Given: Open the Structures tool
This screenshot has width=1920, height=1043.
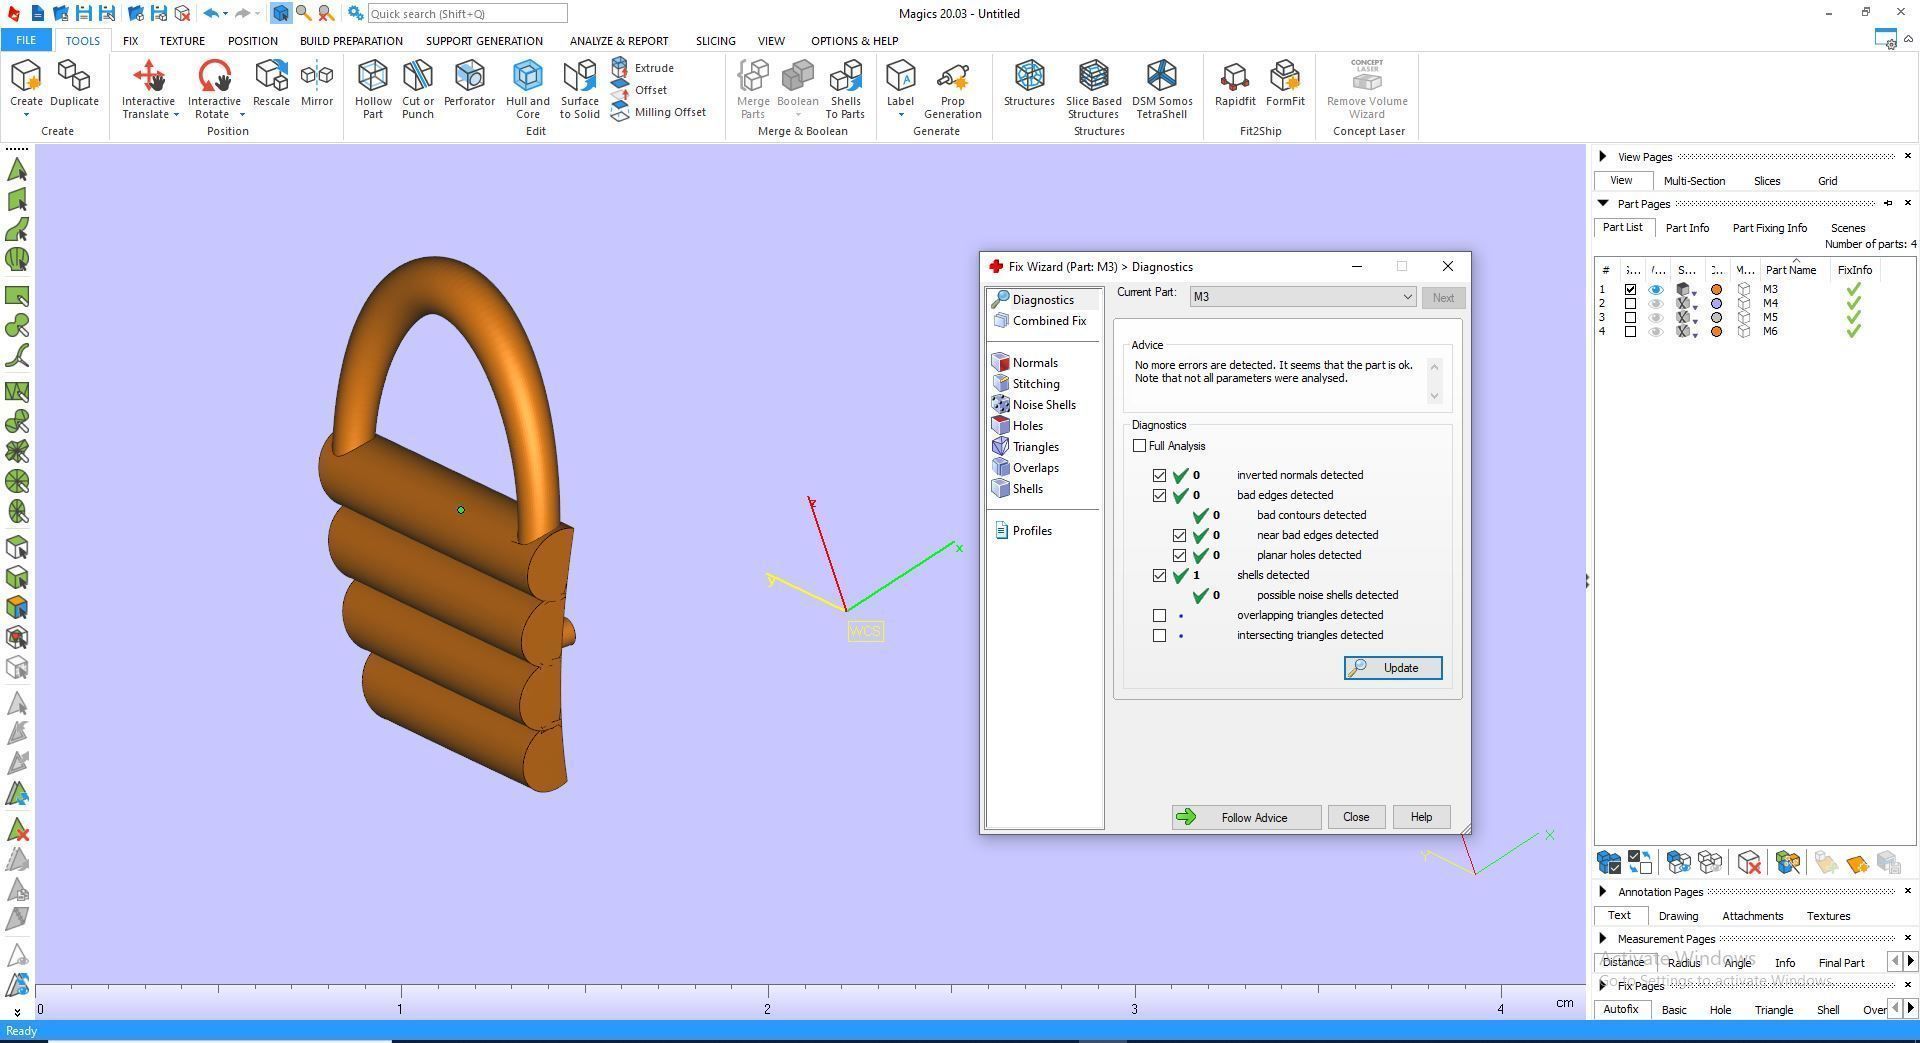Looking at the screenshot, I should pos(1029,84).
